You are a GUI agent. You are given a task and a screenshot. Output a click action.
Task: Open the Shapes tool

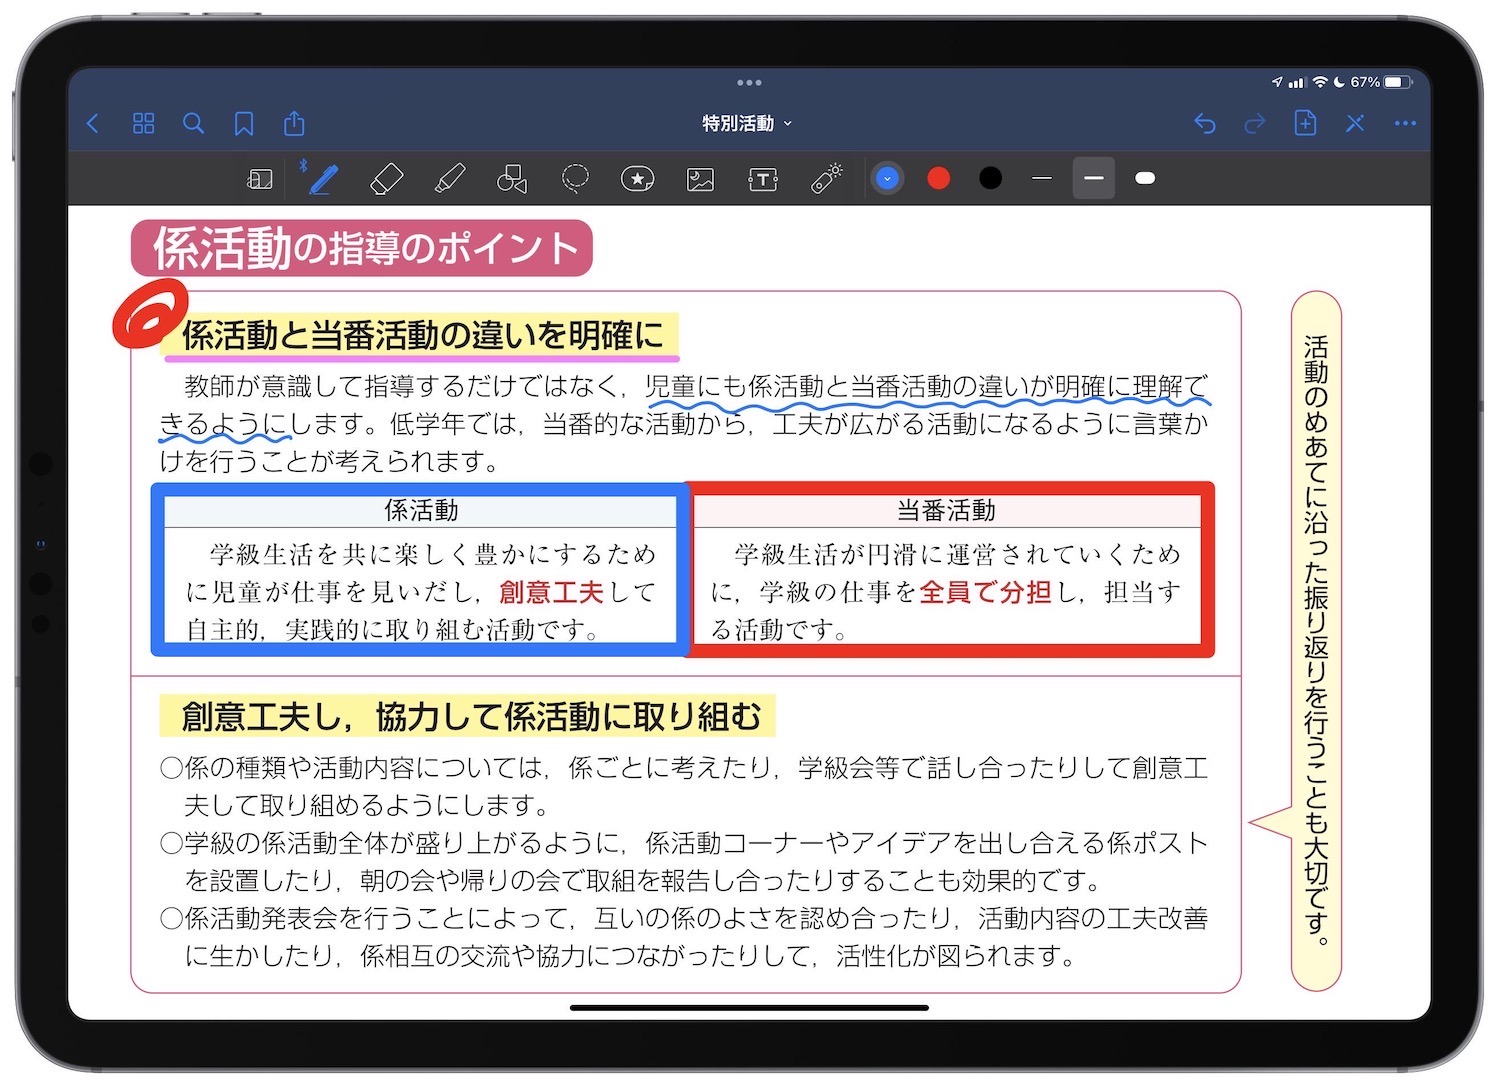(x=512, y=178)
